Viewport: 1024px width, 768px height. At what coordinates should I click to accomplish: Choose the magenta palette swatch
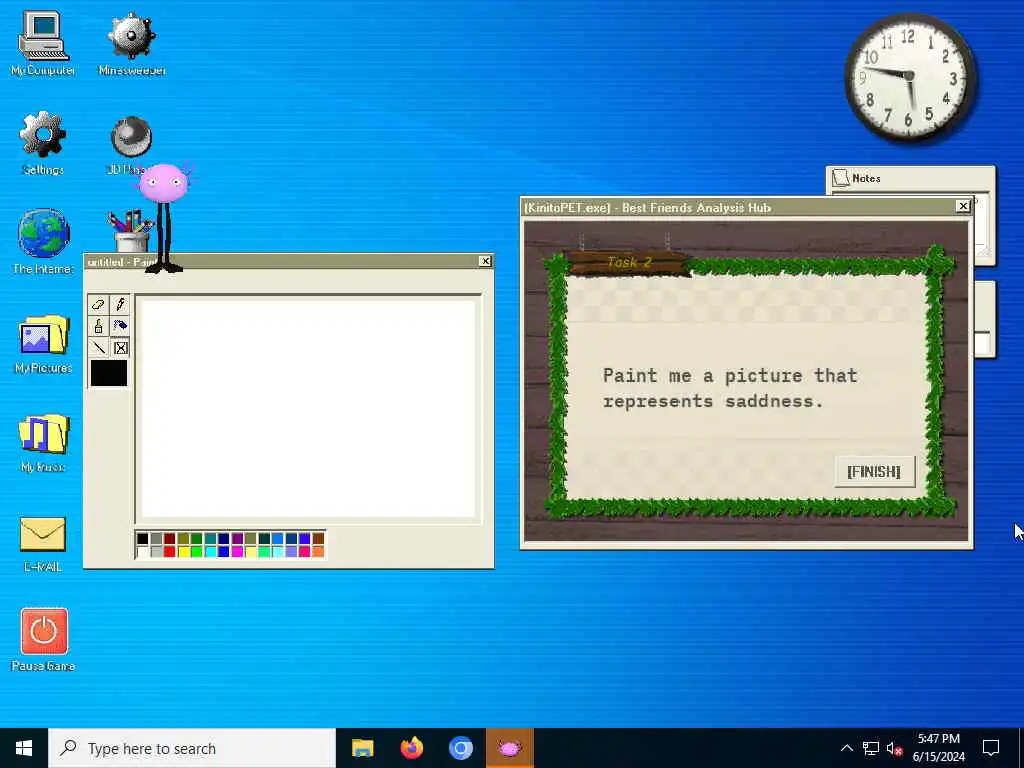coord(237,551)
